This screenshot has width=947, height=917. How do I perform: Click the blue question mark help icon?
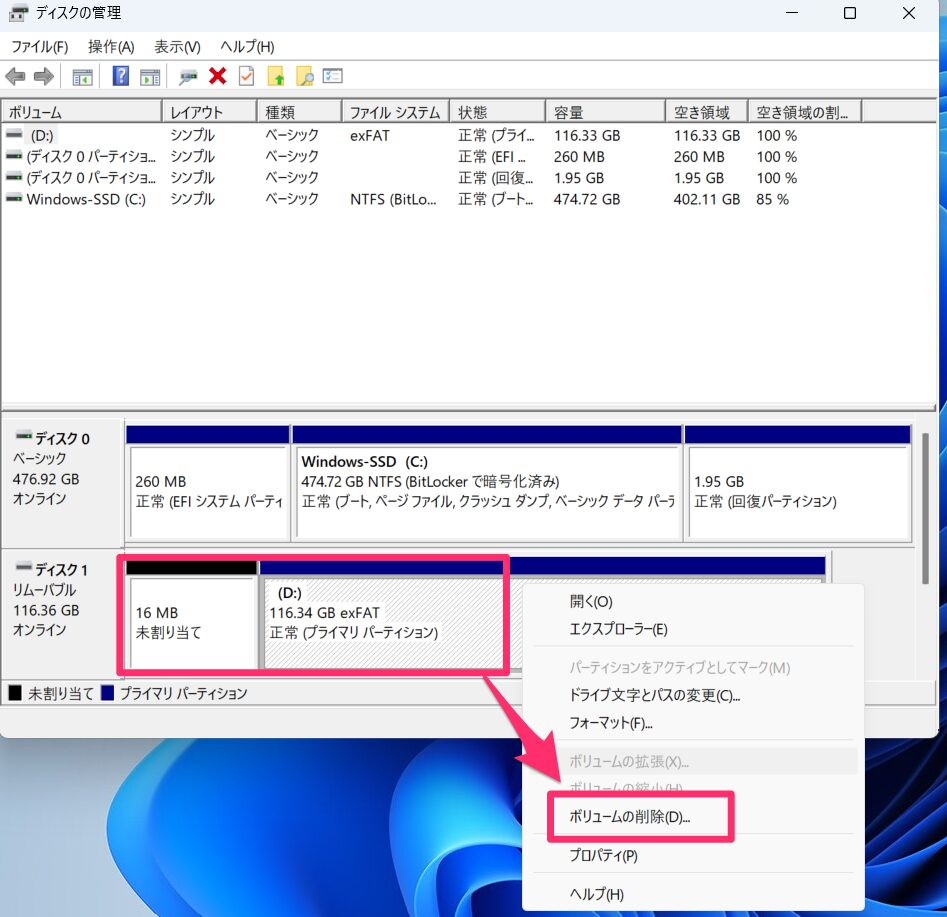(x=121, y=77)
